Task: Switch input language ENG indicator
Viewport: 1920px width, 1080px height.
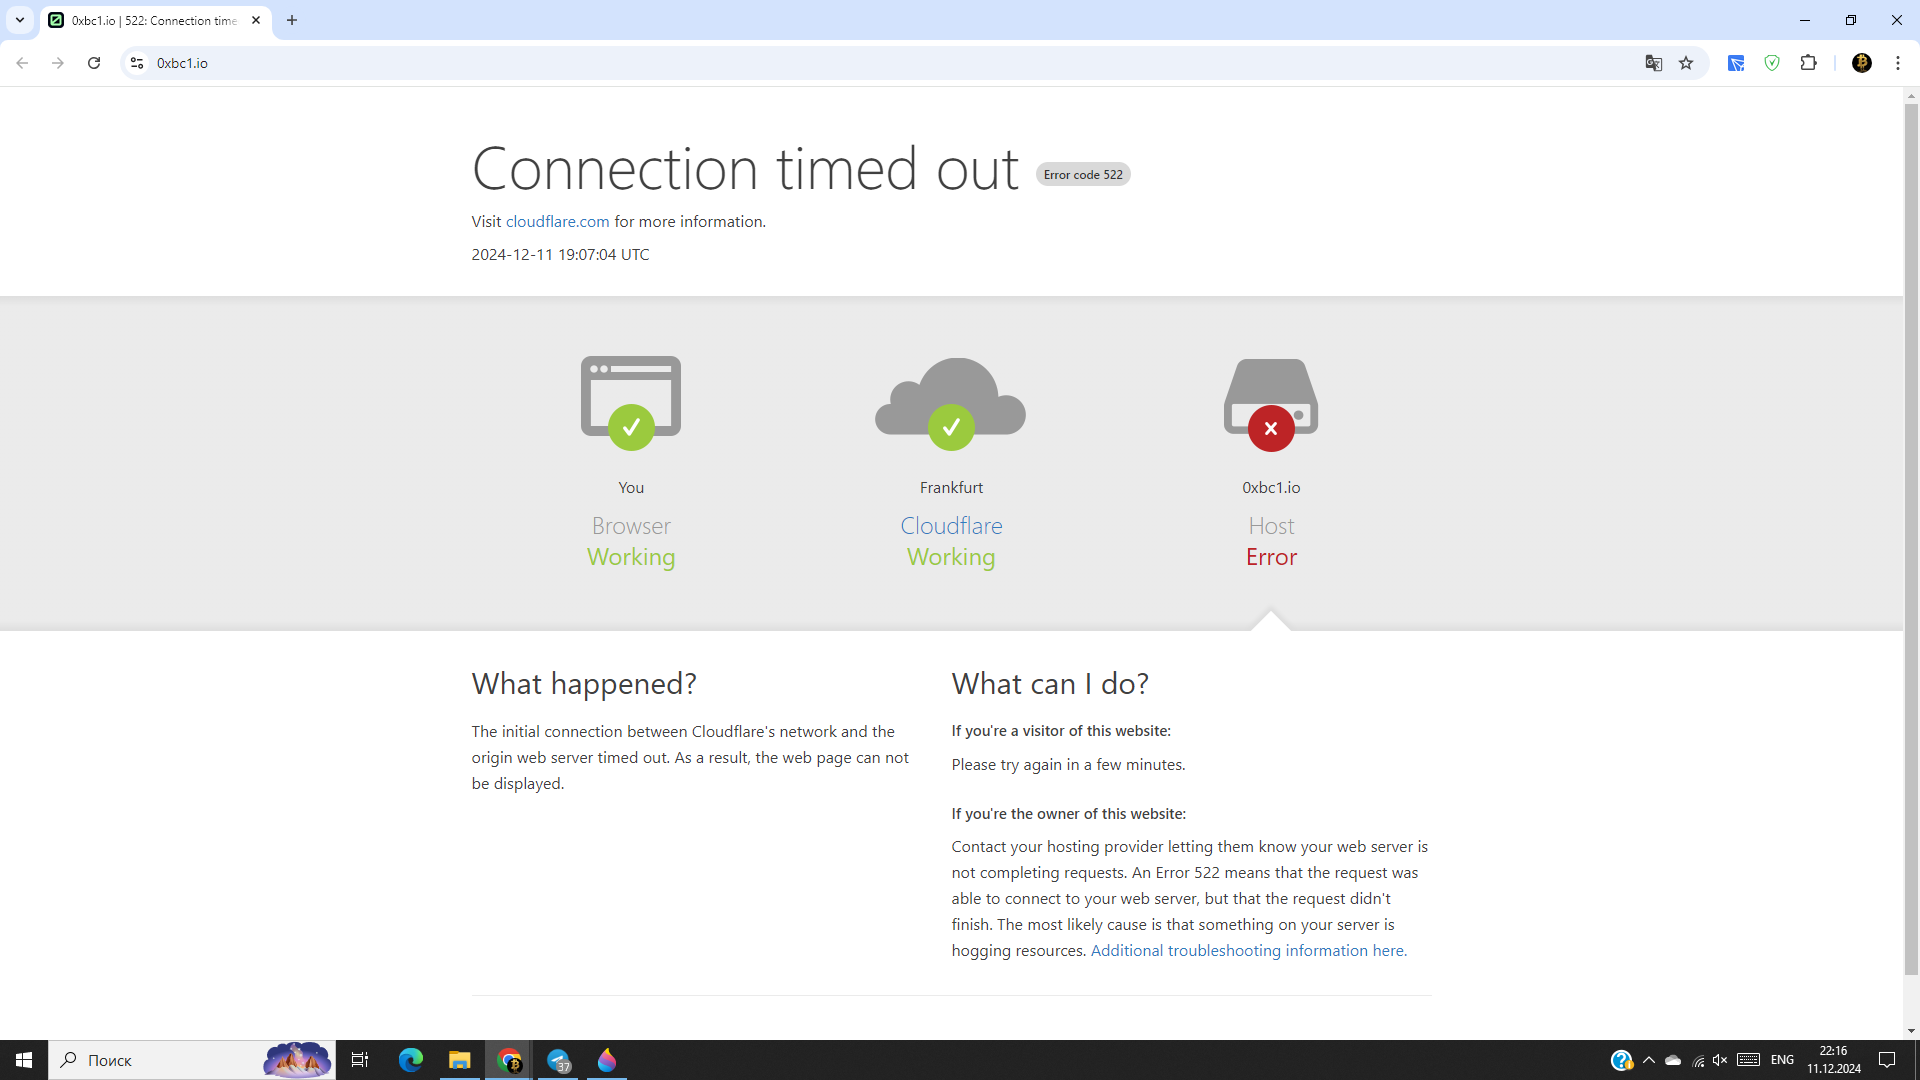Action: (1782, 1060)
